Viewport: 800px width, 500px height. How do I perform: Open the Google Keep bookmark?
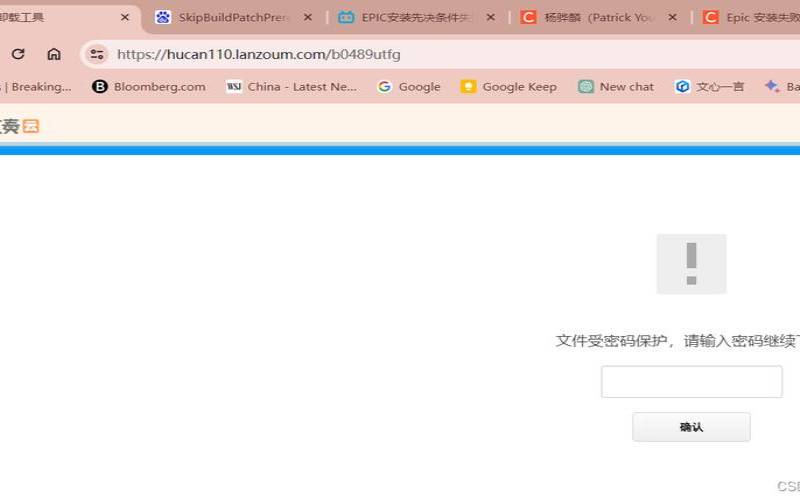click(x=508, y=87)
